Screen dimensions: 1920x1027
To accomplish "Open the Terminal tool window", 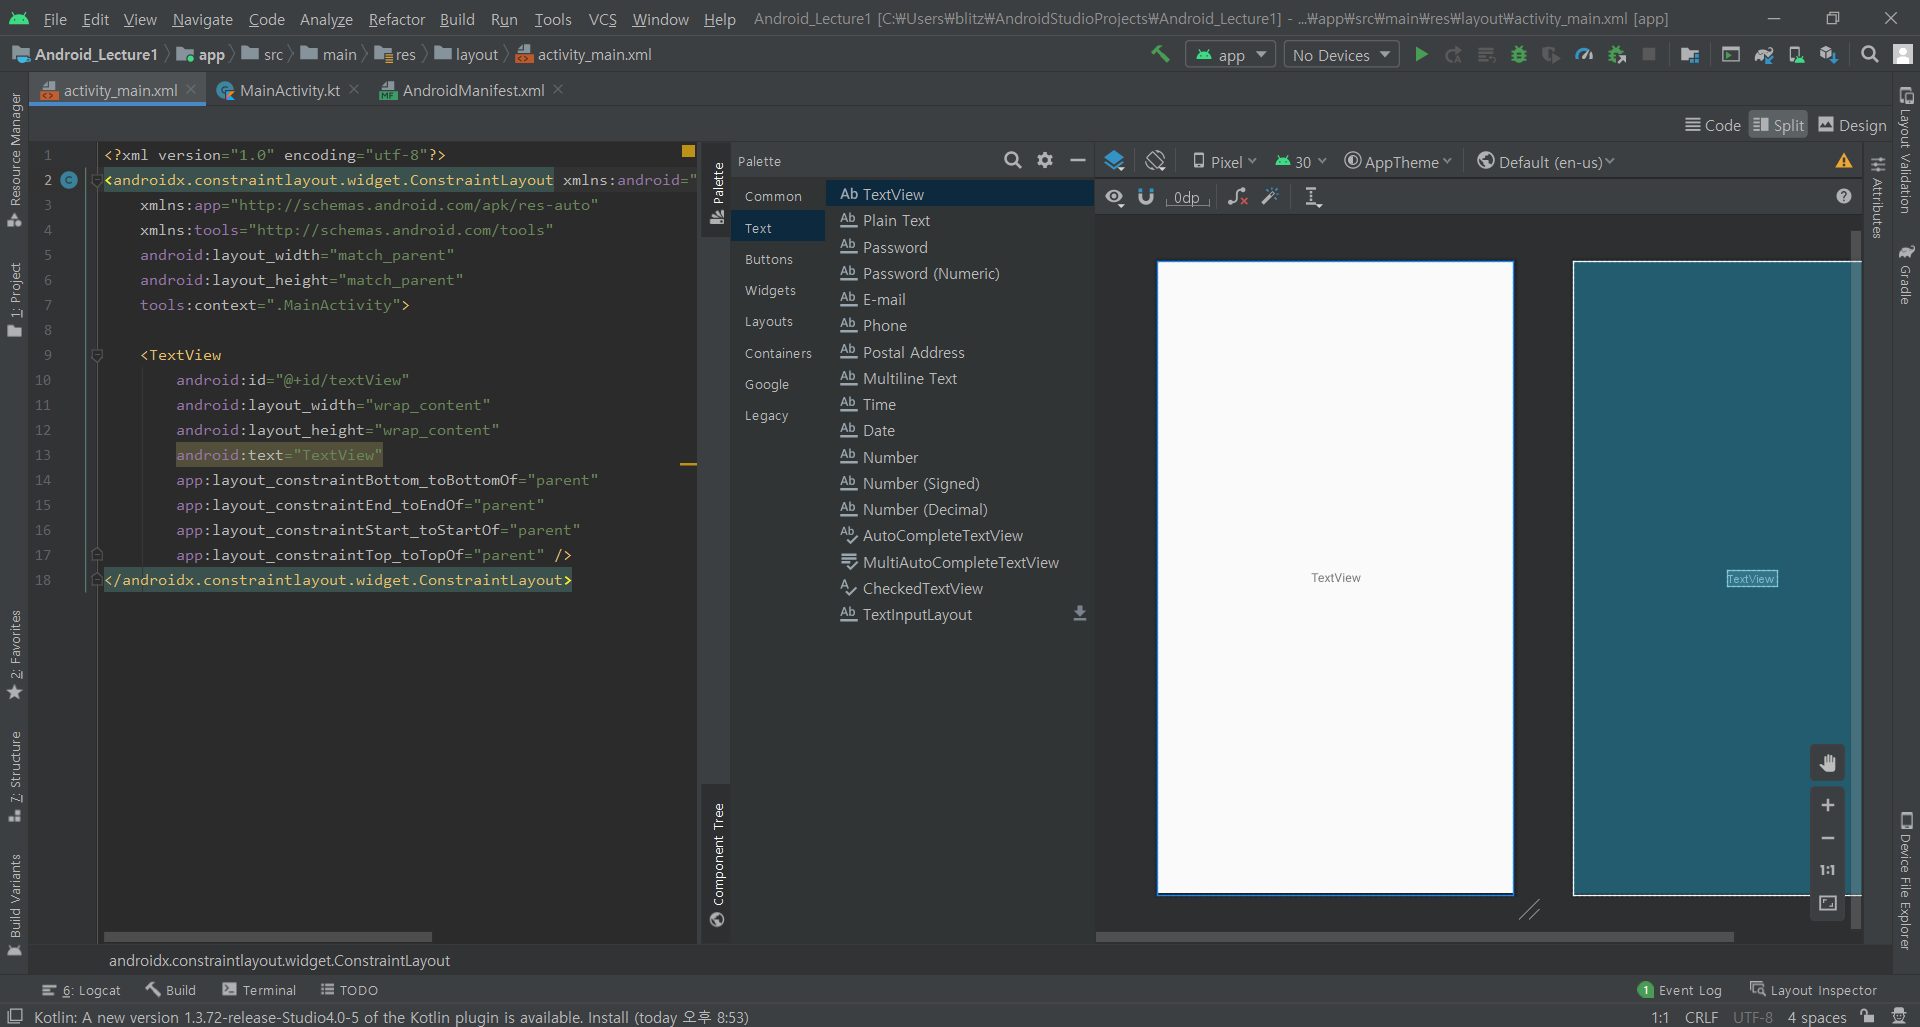I will 259,990.
